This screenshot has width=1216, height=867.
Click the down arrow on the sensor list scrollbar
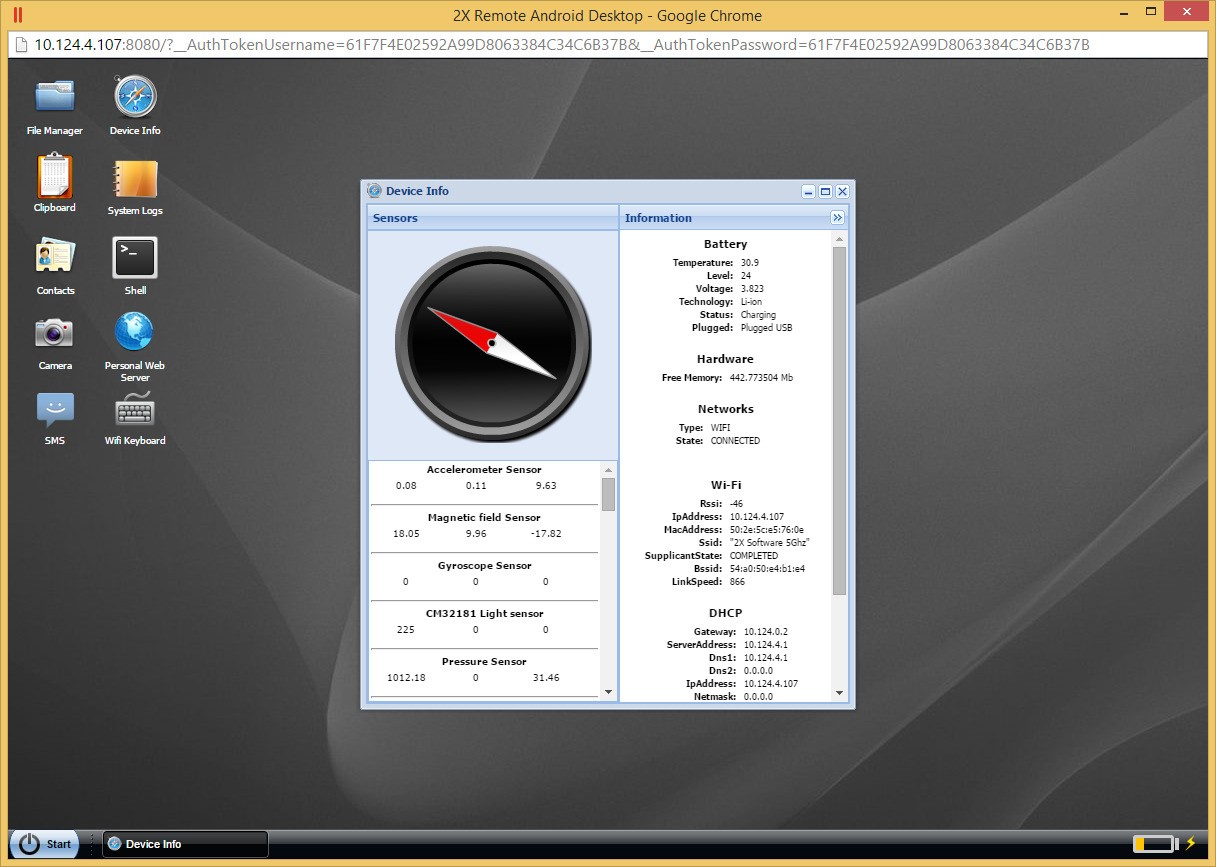click(x=608, y=691)
